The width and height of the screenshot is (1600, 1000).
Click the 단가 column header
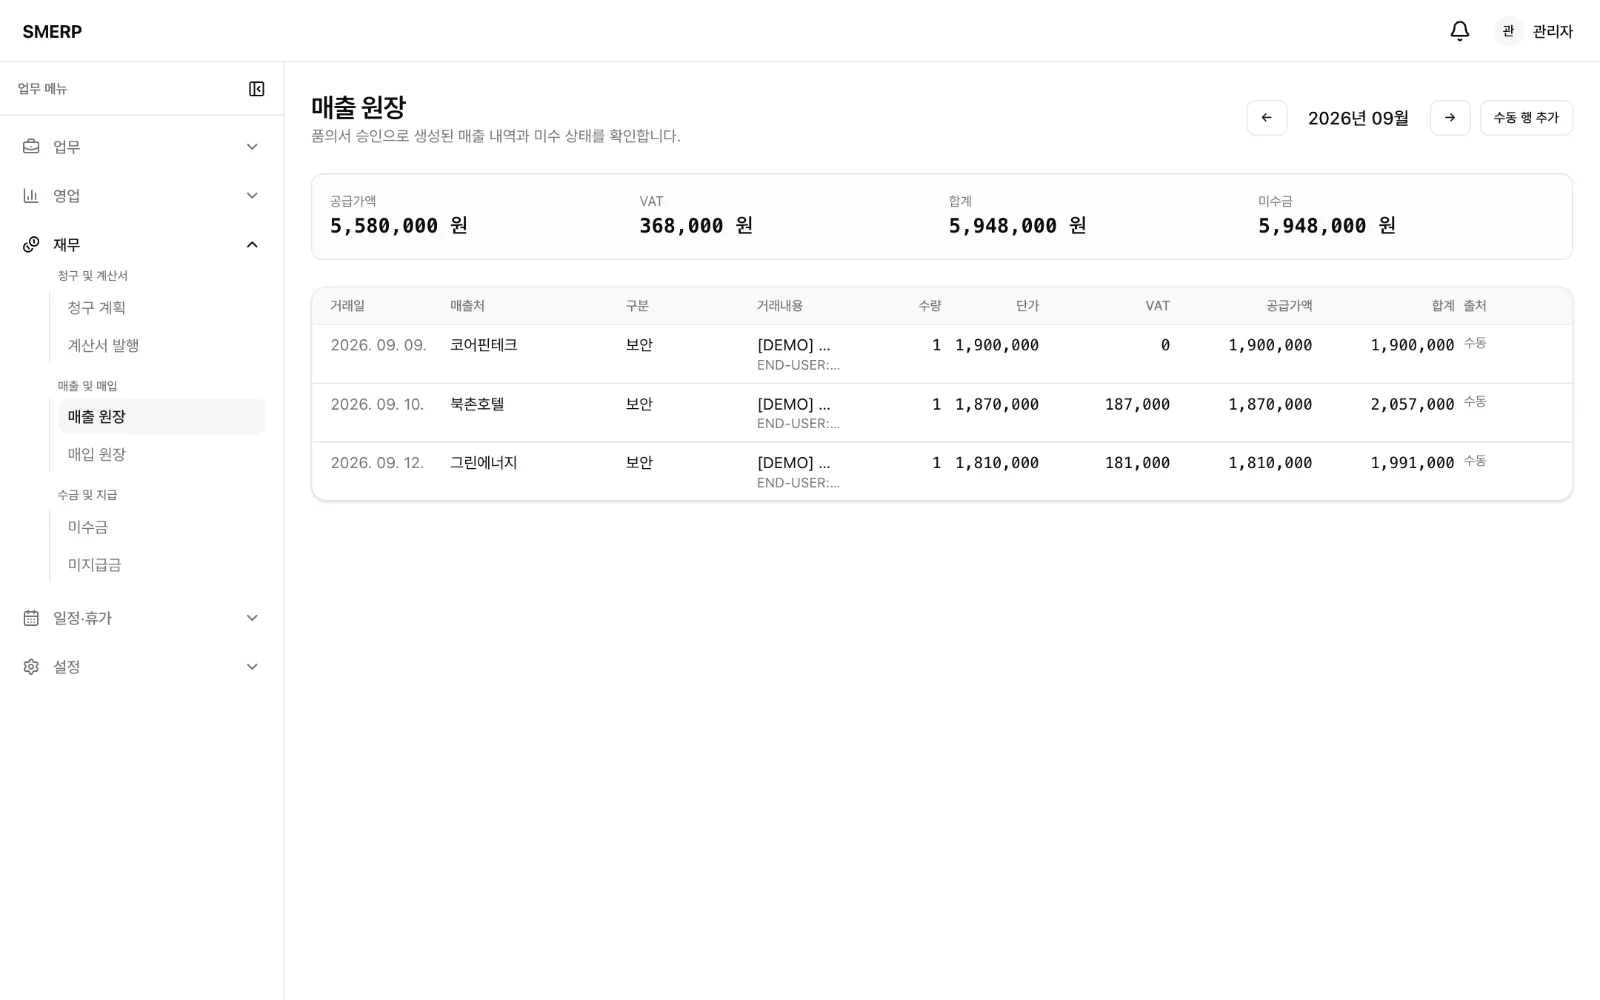coord(1027,306)
